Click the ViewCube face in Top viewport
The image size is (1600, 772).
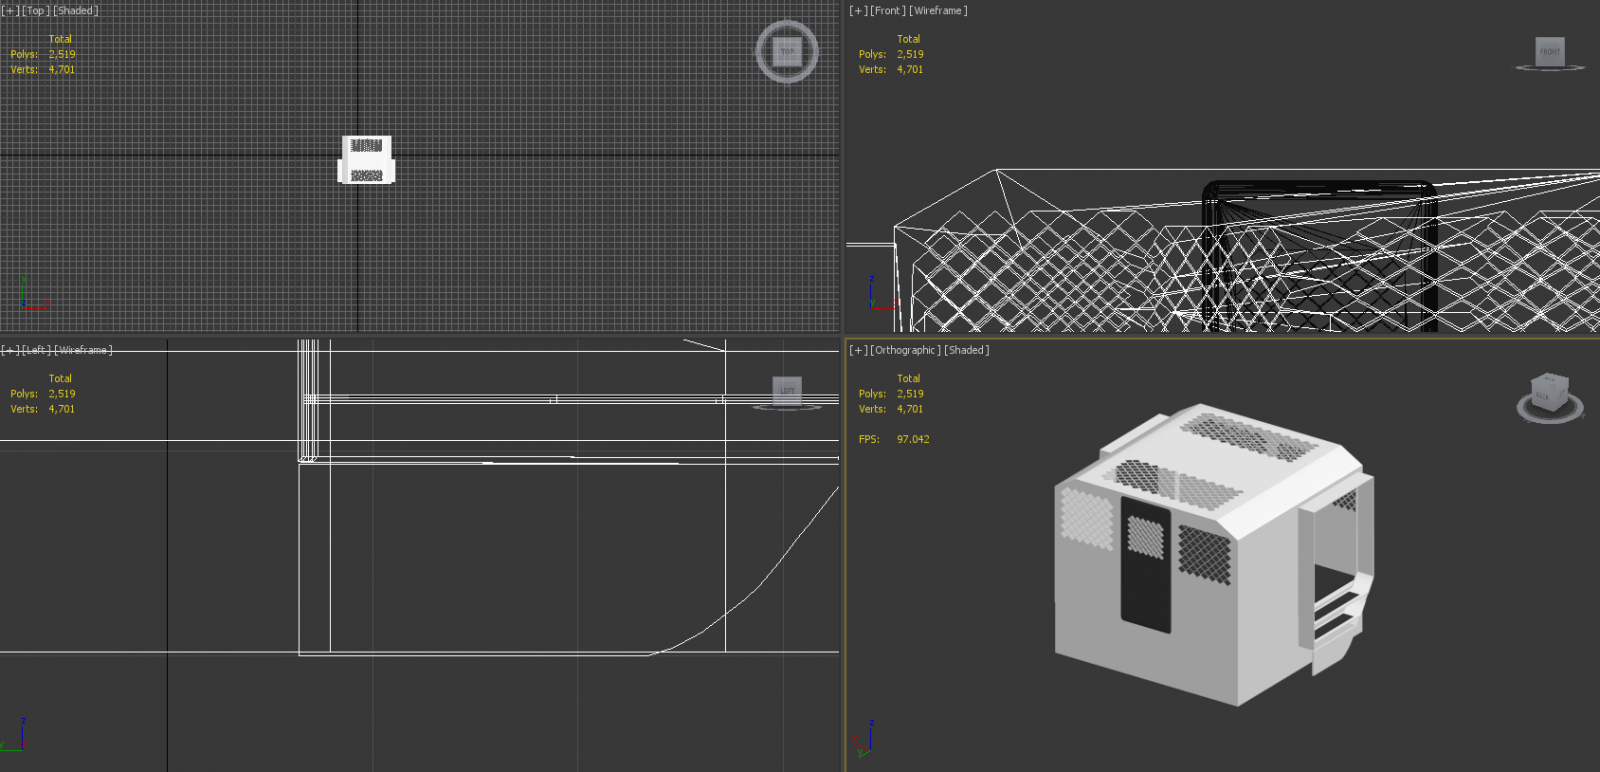pyautogui.click(x=787, y=51)
